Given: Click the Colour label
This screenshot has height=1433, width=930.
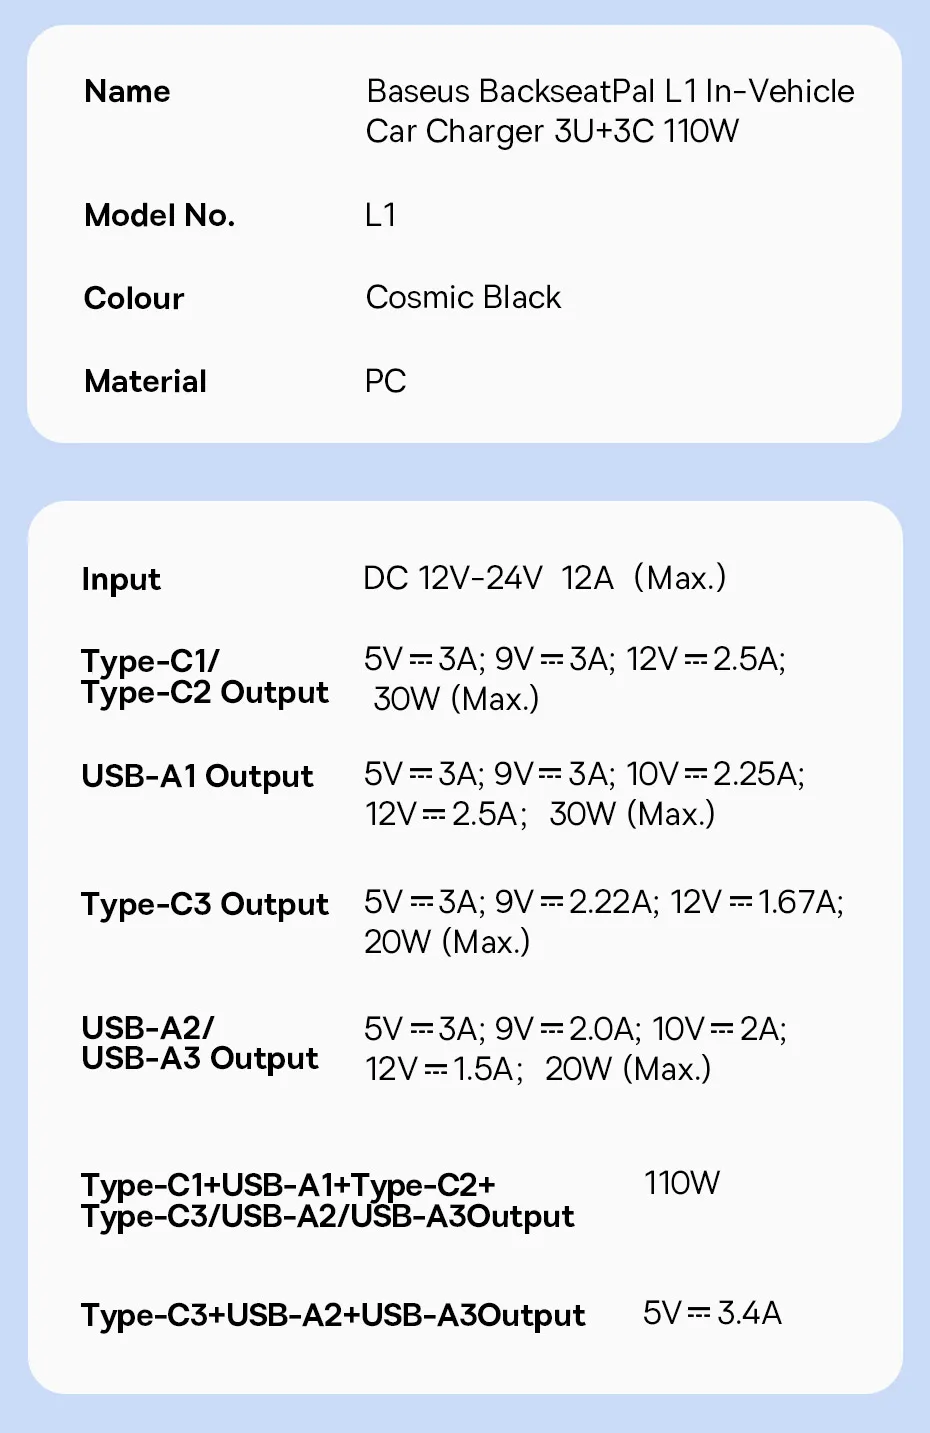Looking at the screenshot, I should (x=134, y=298).
